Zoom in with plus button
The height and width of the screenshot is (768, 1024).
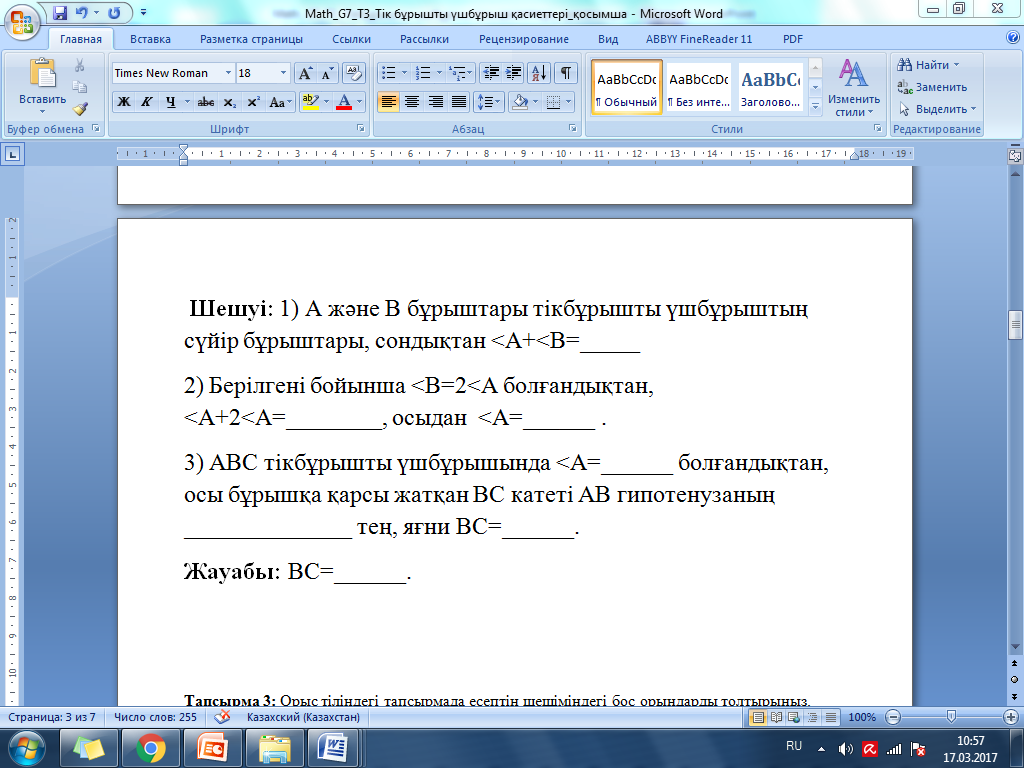[x=1011, y=717]
